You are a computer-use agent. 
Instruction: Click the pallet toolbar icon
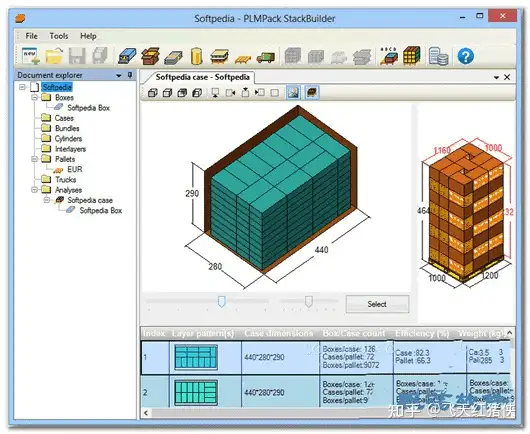[x=243, y=59]
